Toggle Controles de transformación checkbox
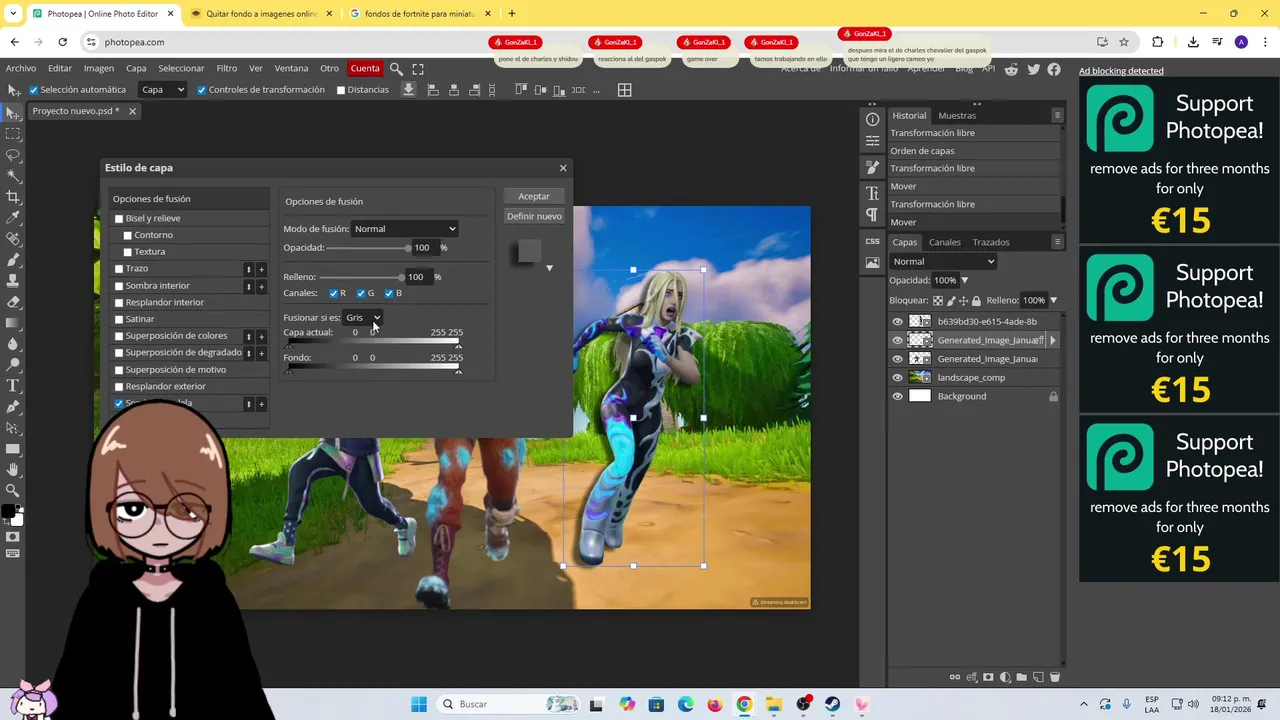 pos(202,90)
